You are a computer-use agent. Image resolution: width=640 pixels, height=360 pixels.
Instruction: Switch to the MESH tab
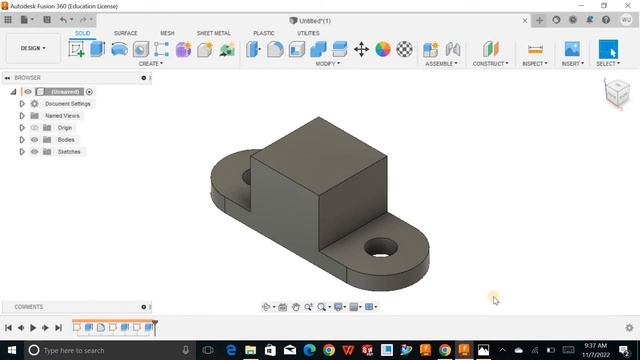tap(167, 33)
